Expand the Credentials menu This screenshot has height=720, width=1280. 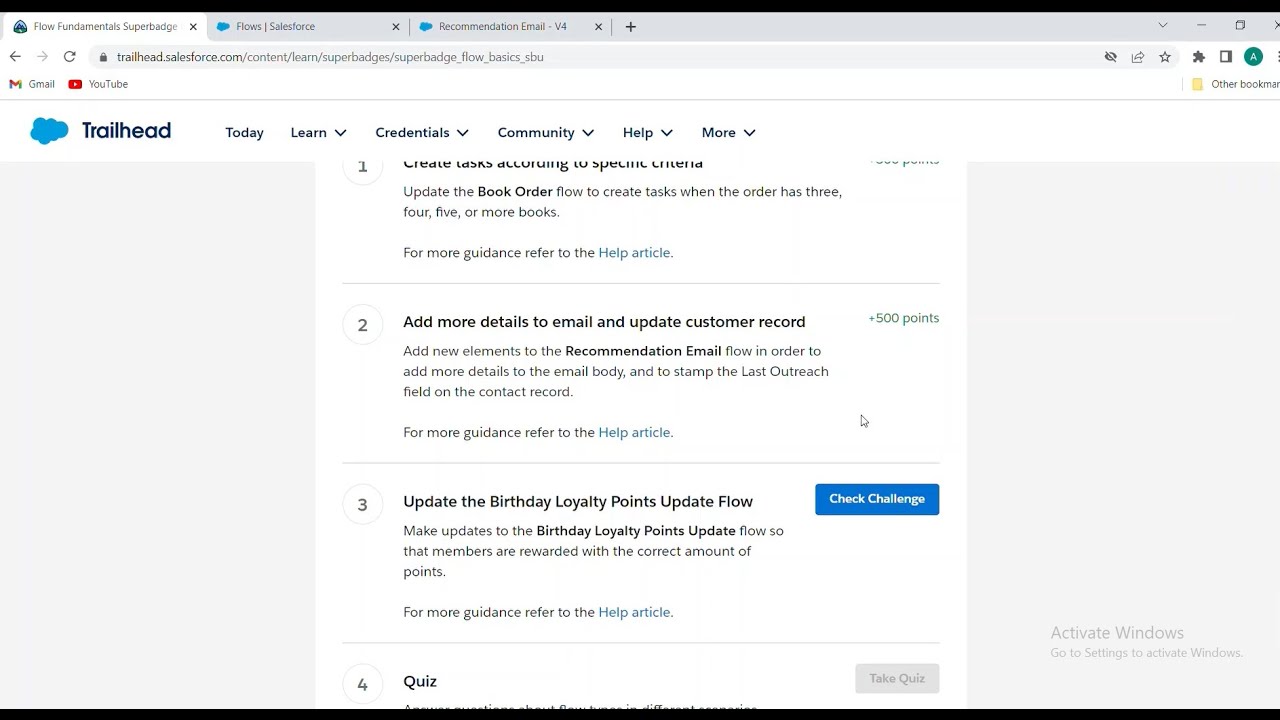click(x=422, y=132)
